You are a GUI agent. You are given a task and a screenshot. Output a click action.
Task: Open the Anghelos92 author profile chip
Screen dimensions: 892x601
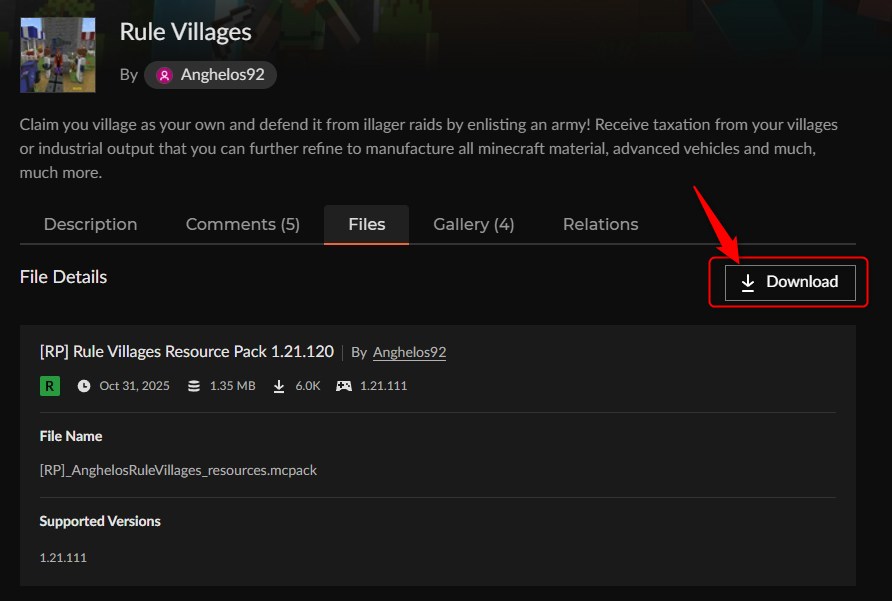click(210, 75)
